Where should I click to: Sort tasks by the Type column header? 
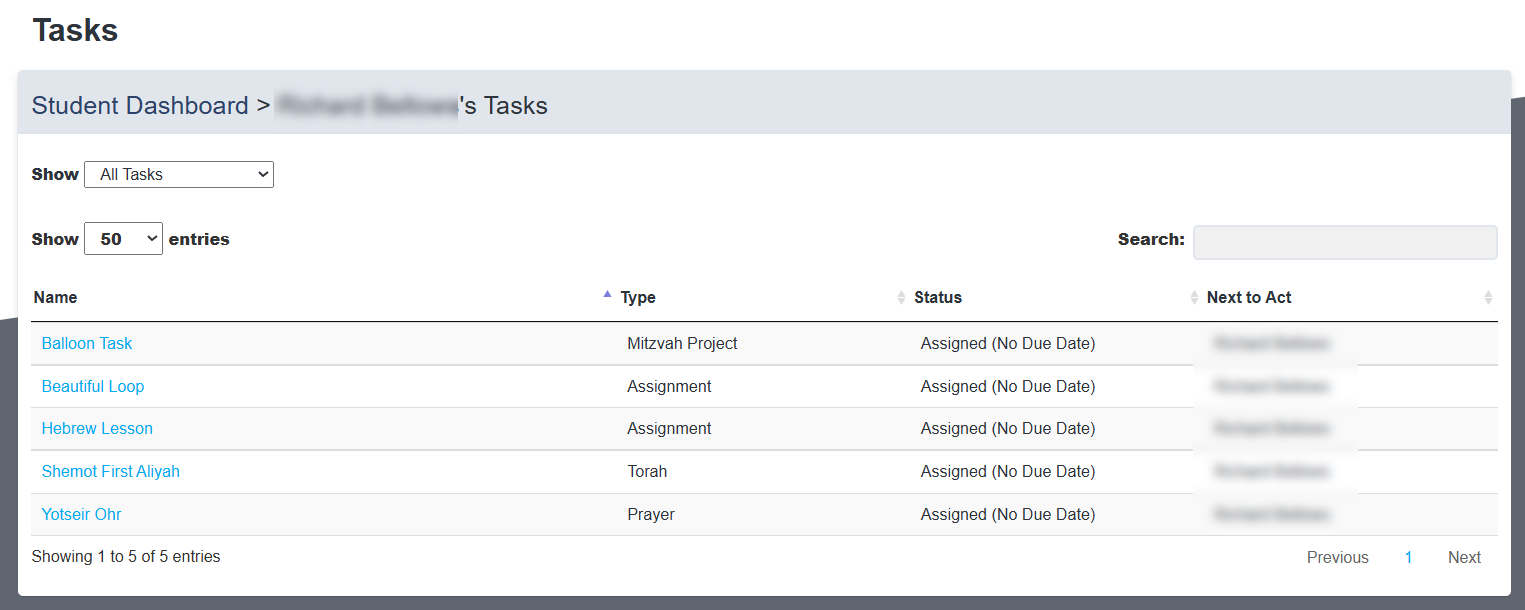coord(637,297)
